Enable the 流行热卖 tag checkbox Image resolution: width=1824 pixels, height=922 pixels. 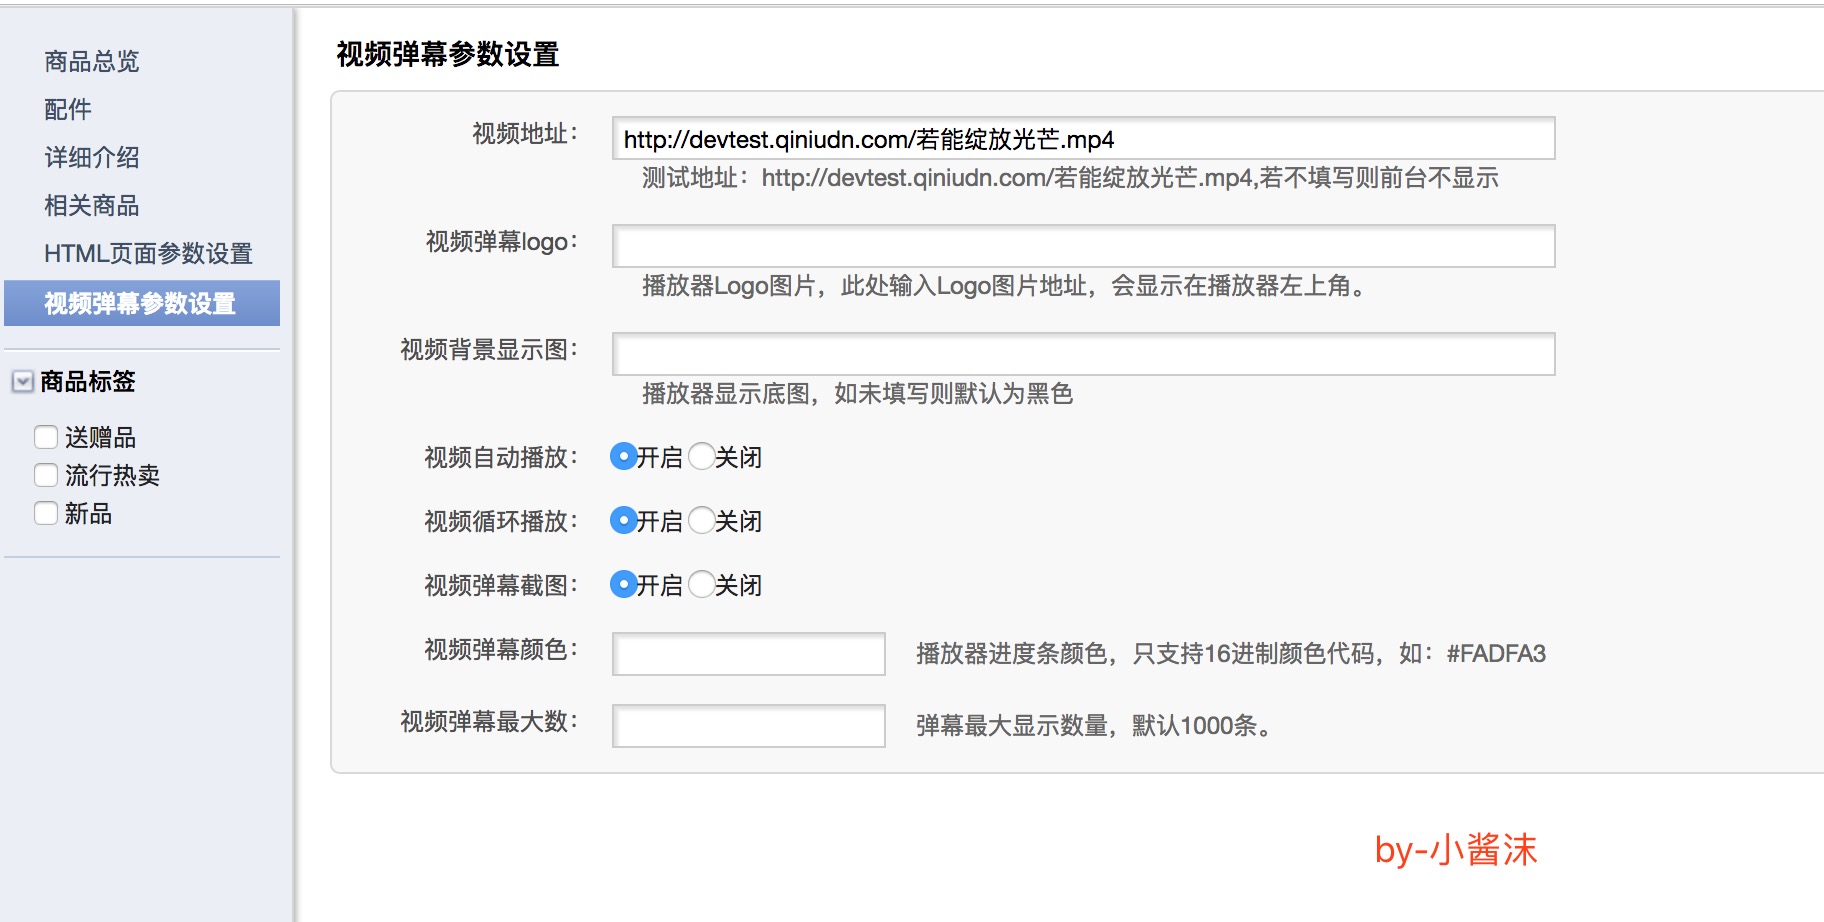pos(46,475)
